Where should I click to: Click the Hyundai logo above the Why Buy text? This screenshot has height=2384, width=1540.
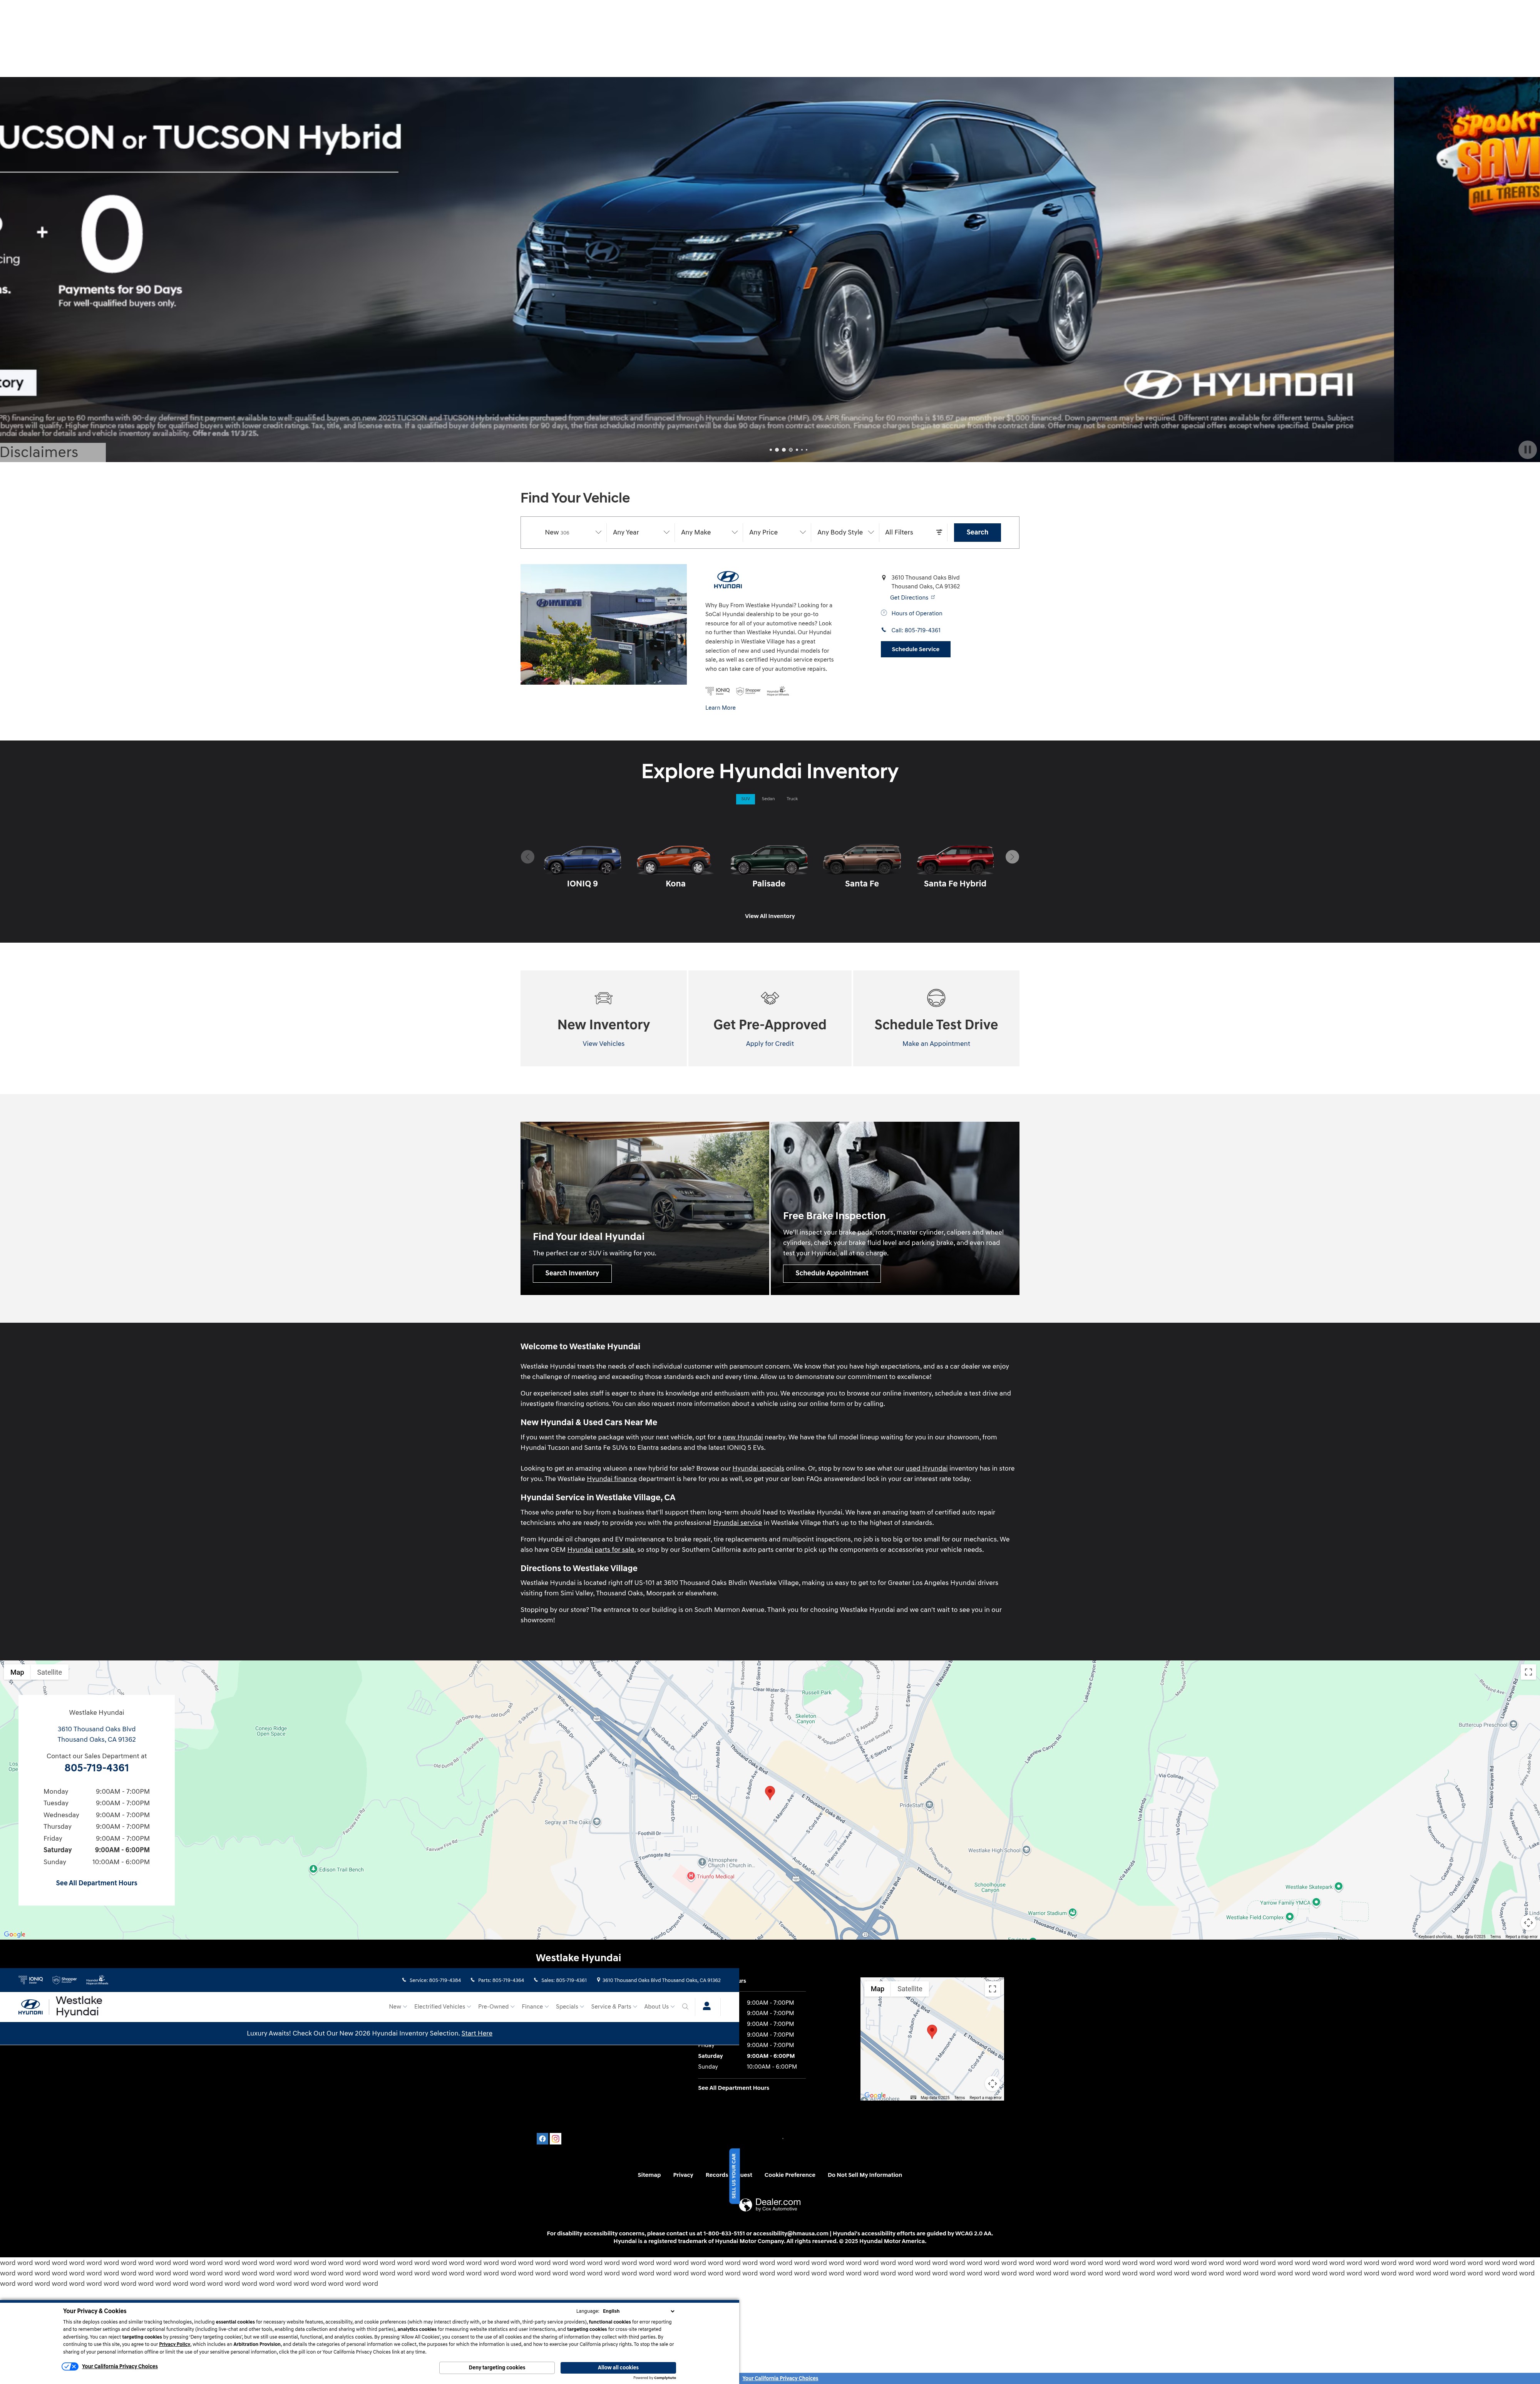click(x=728, y=579)
